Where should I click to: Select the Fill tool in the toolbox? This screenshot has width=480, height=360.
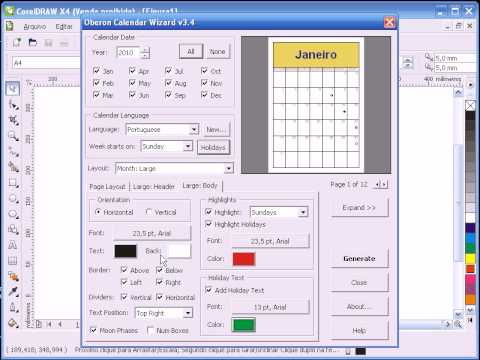coord(13,323)
